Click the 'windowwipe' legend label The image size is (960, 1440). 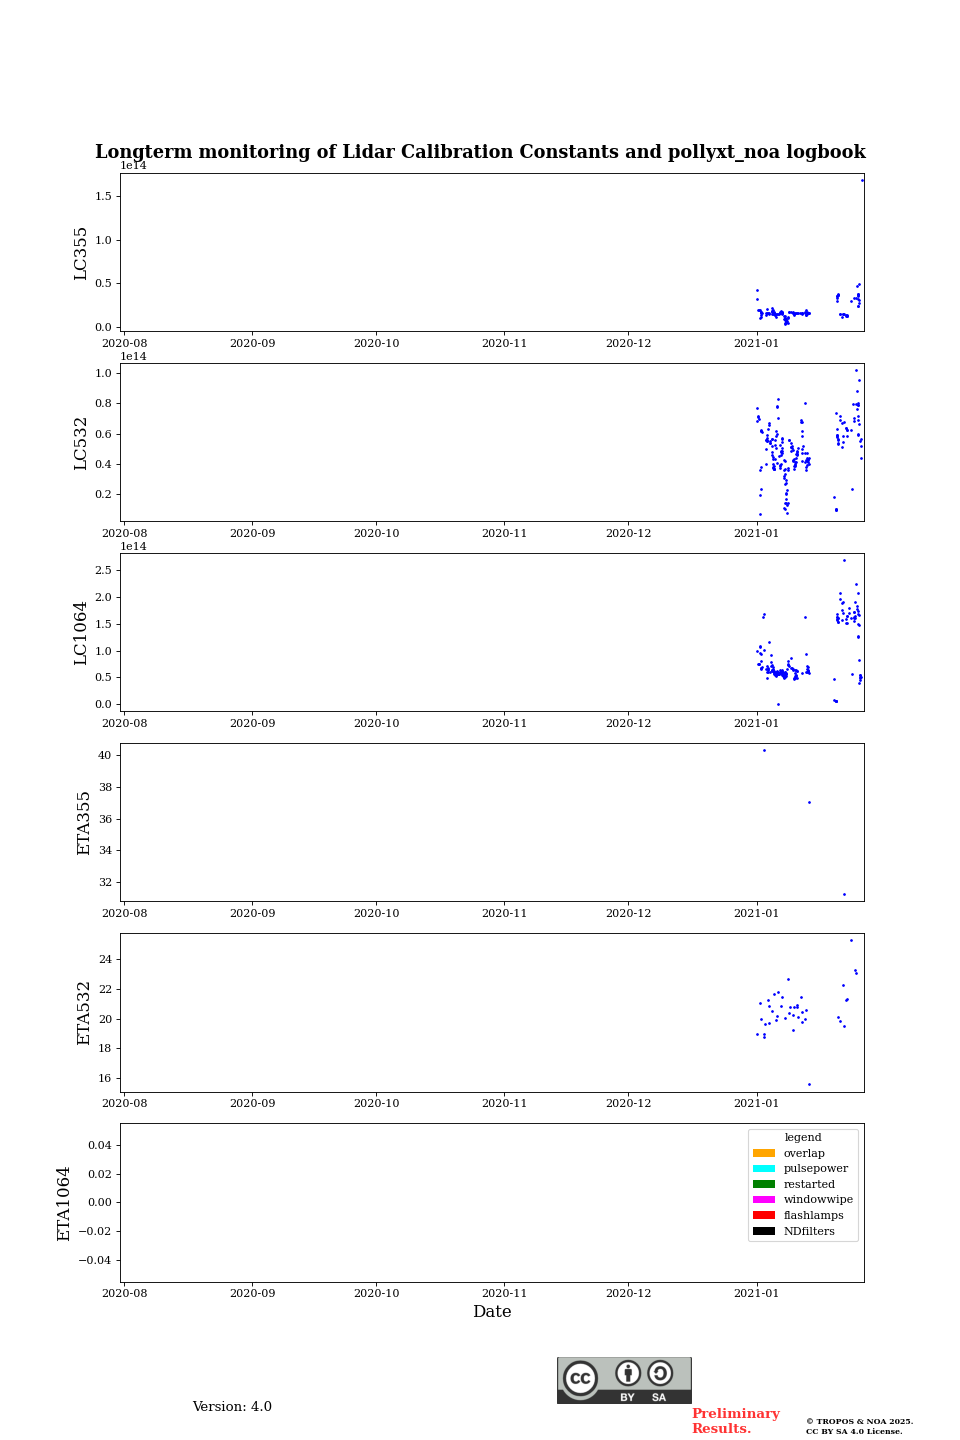point(818,1200)
